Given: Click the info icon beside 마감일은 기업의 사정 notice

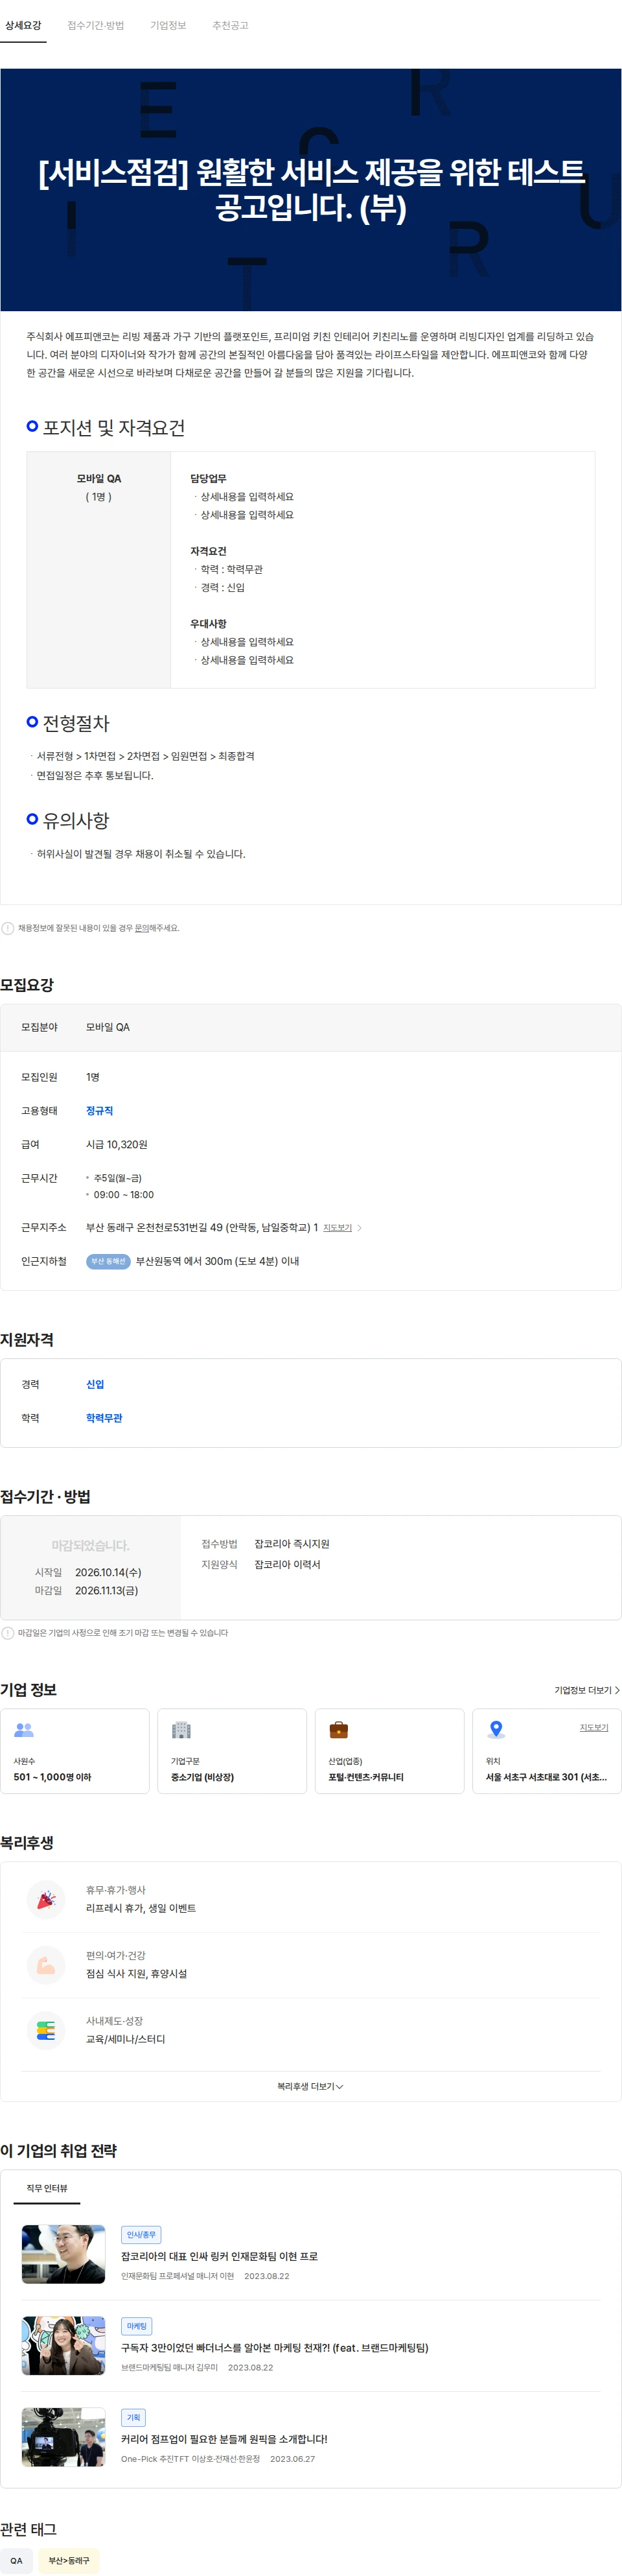Looking at the screenshot, I should [x=8, y=1633].
